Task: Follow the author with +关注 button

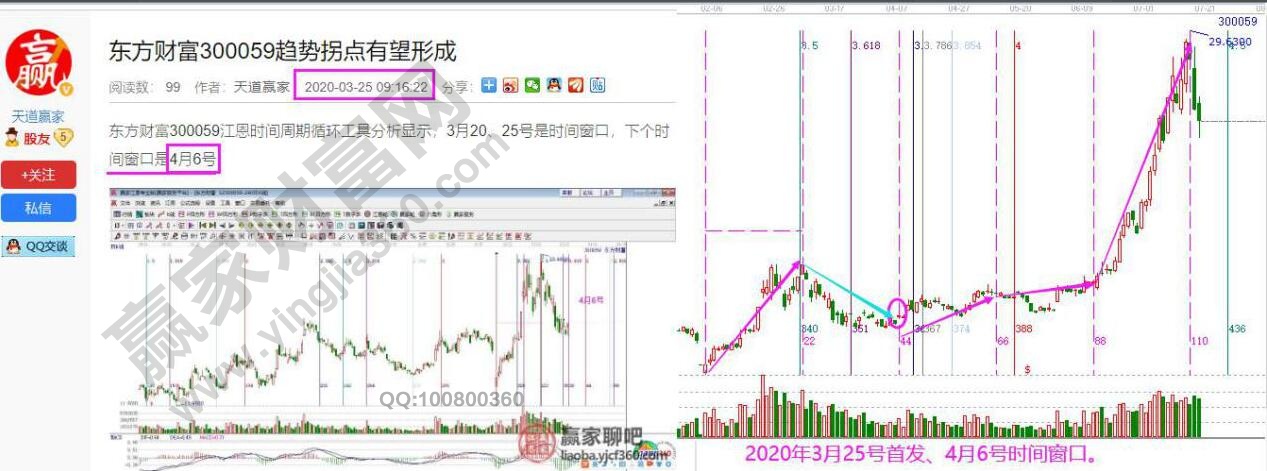Action: click(38, 175)
